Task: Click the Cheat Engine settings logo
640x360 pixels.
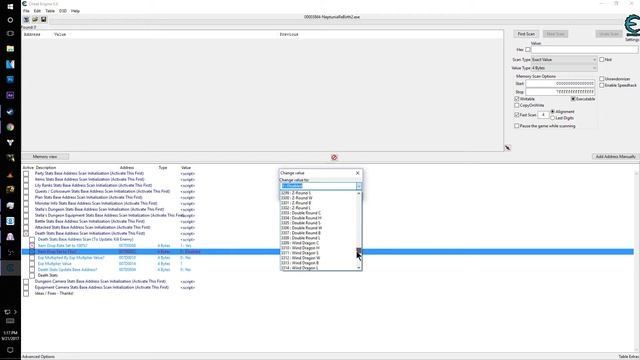Action: coord(632,26)
